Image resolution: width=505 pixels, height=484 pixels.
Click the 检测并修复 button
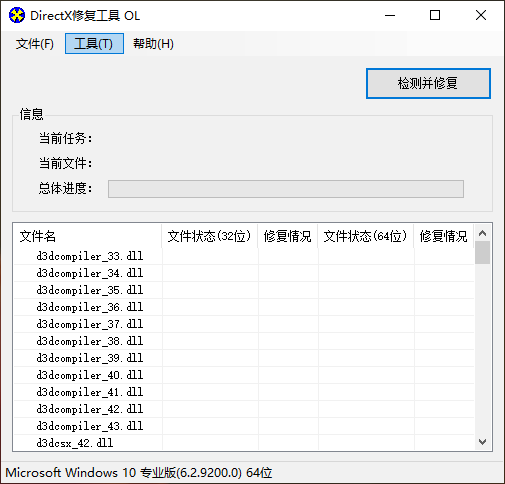pyautogui.click(x=428, y=83)
